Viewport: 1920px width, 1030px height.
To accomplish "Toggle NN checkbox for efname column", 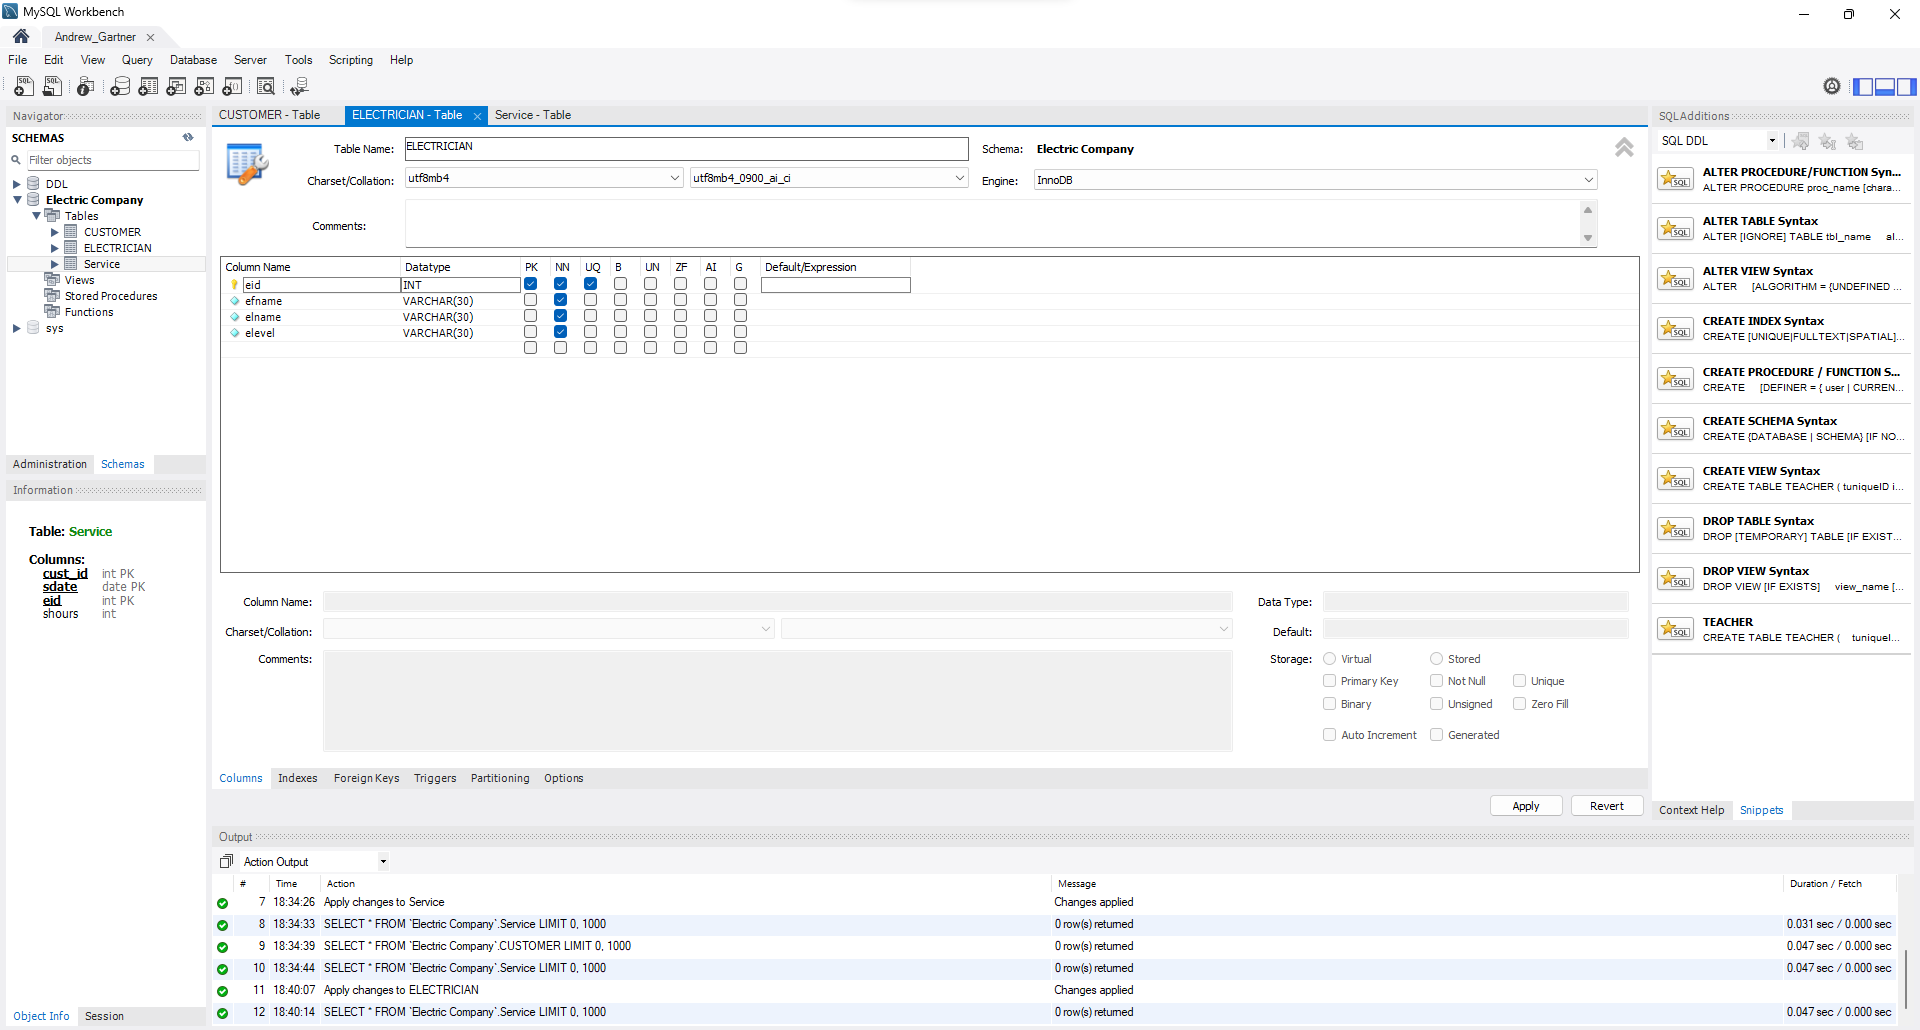I will [x=561, y=300].
